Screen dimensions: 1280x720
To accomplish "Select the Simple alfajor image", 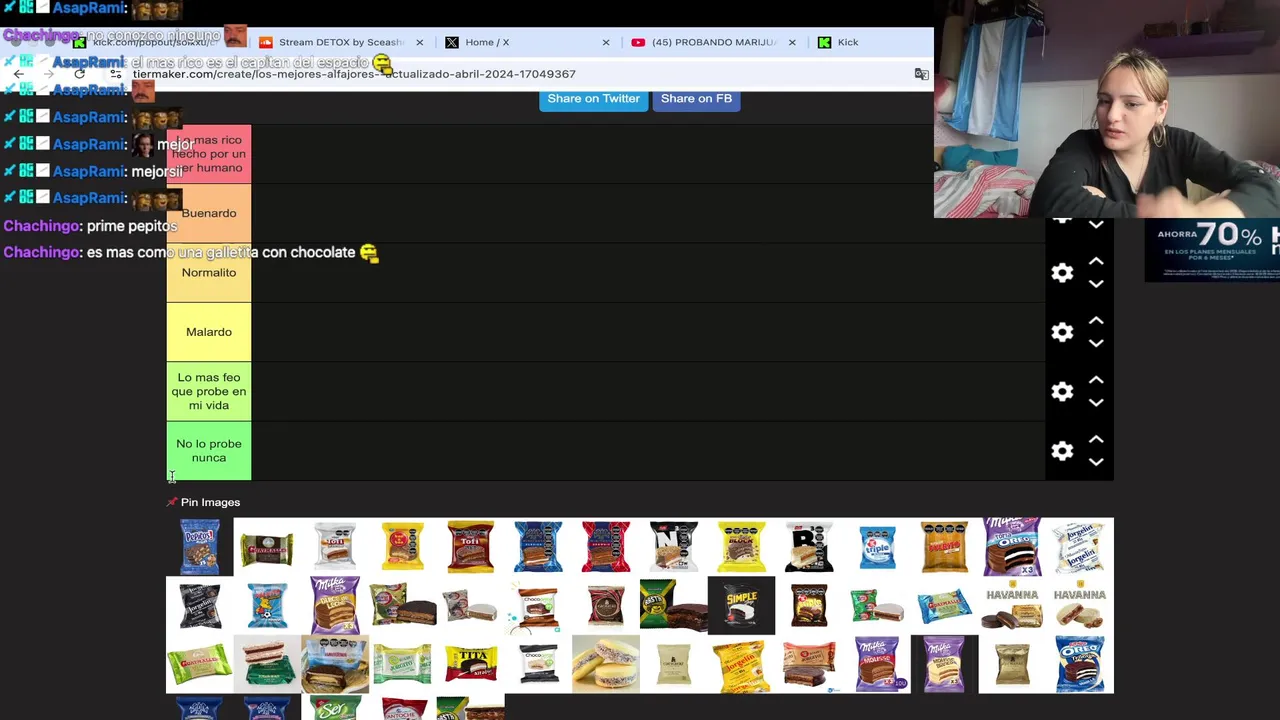I will point(742,606).
